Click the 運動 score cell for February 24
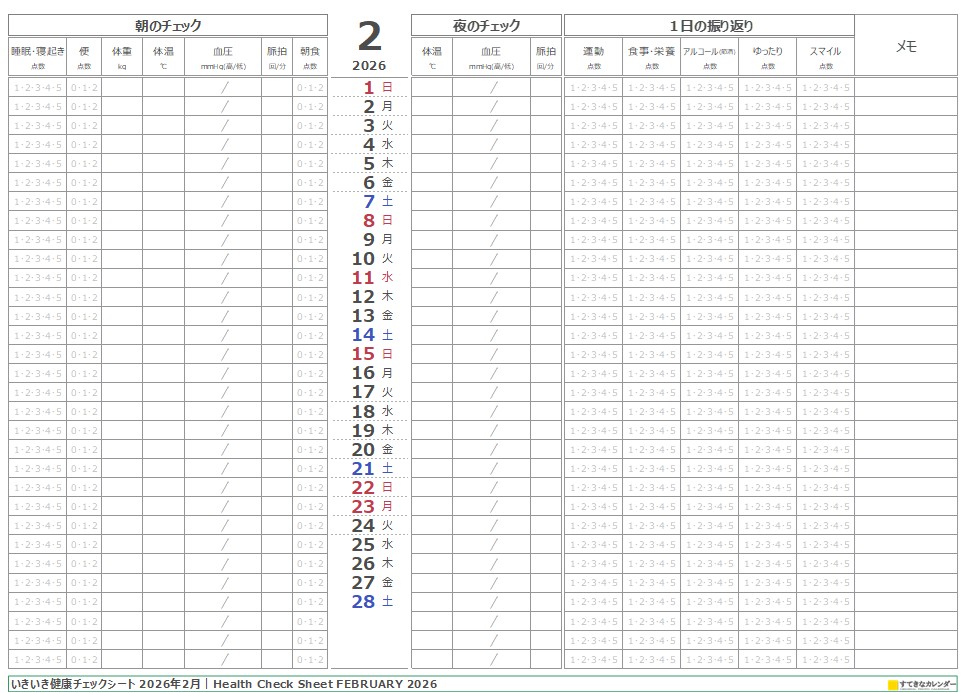 pos(593,525)
